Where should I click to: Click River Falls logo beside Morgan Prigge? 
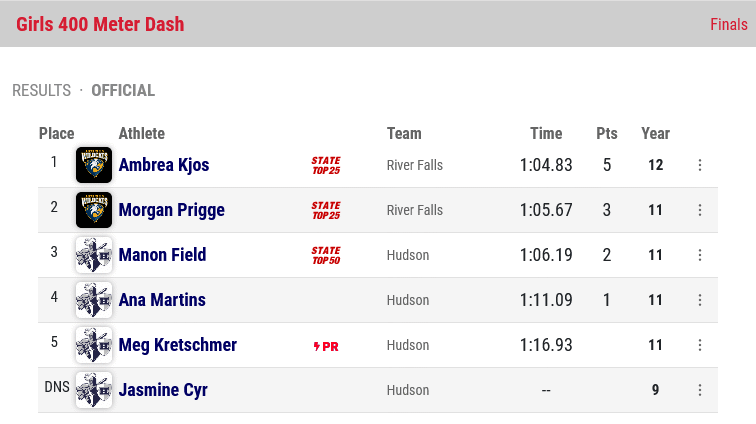(x=94, y=210)
